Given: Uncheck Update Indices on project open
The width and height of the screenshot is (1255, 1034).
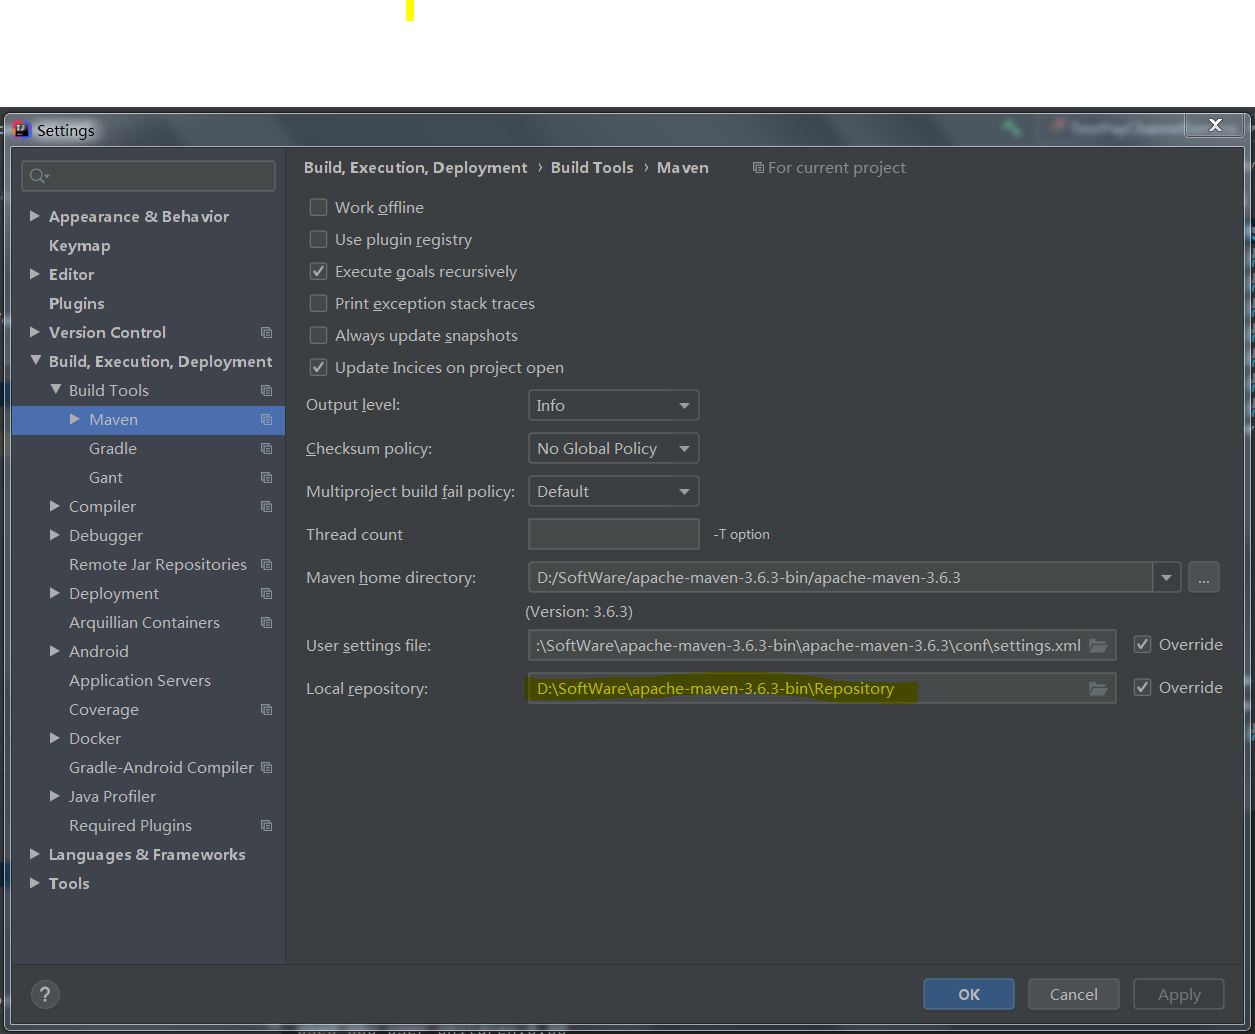Looking at the screenshot, I should (318, 367).
